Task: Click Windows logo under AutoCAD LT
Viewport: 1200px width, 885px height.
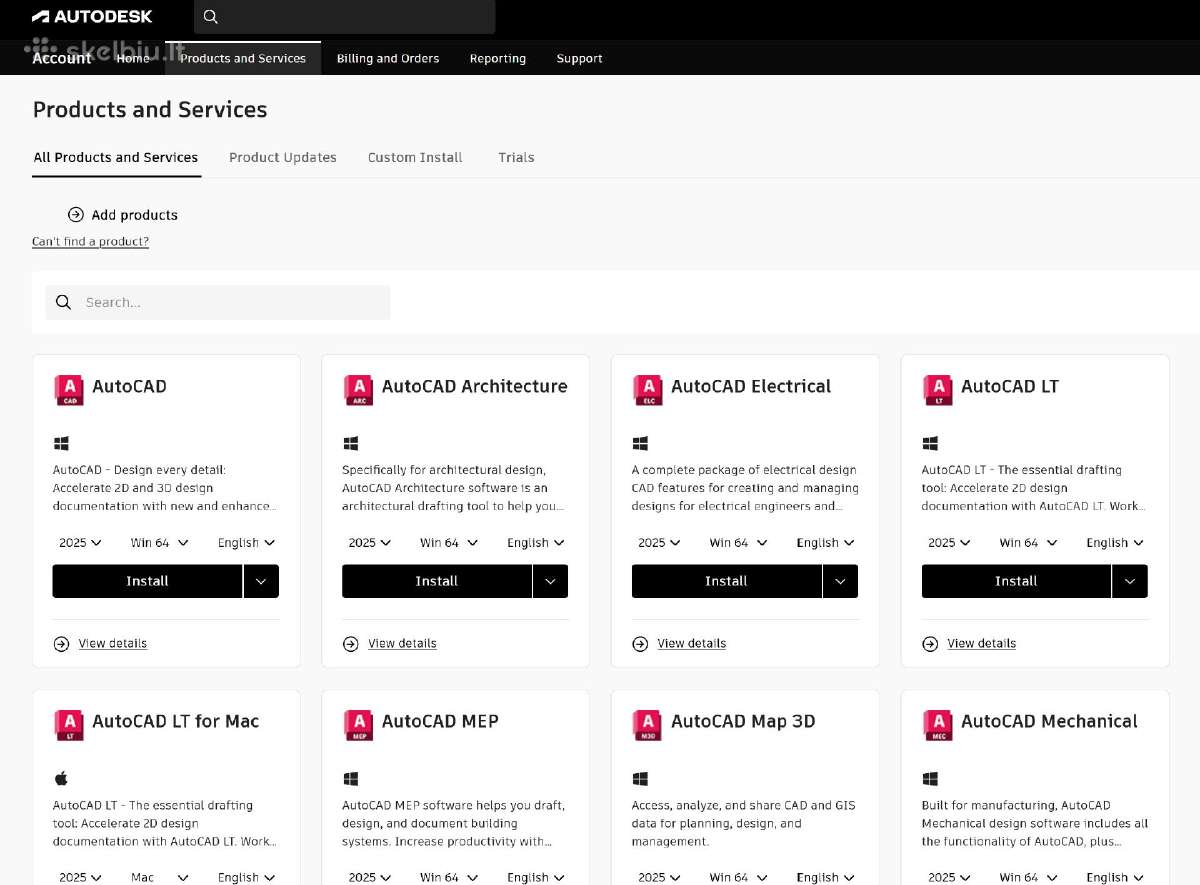Action: [x=930, y=443]
